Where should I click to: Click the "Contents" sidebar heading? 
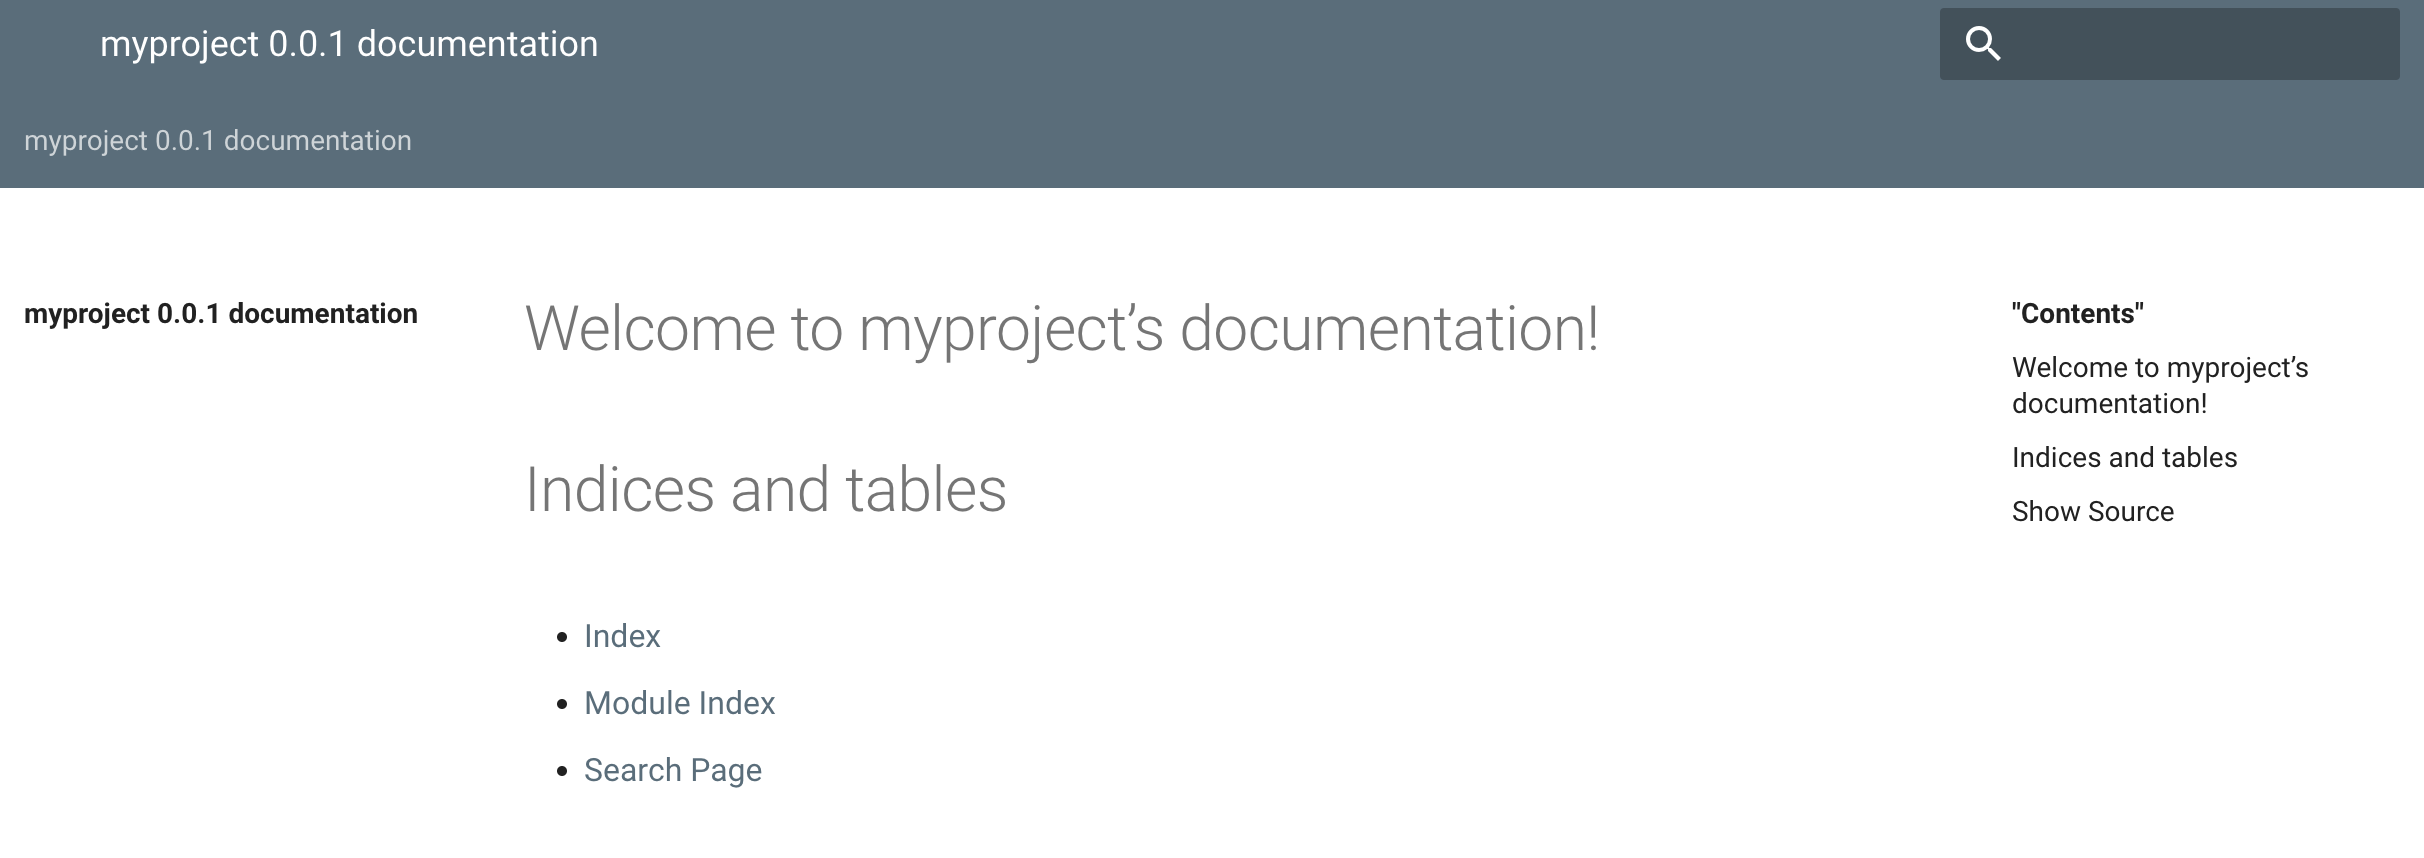2077,314
